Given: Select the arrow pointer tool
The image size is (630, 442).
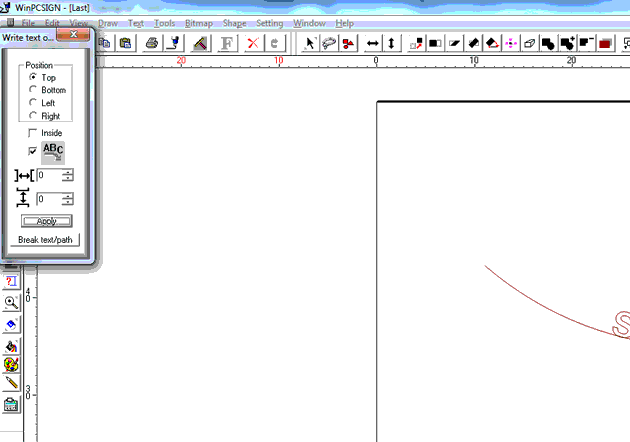Looking at the screenshot, I should click(309, 43).
